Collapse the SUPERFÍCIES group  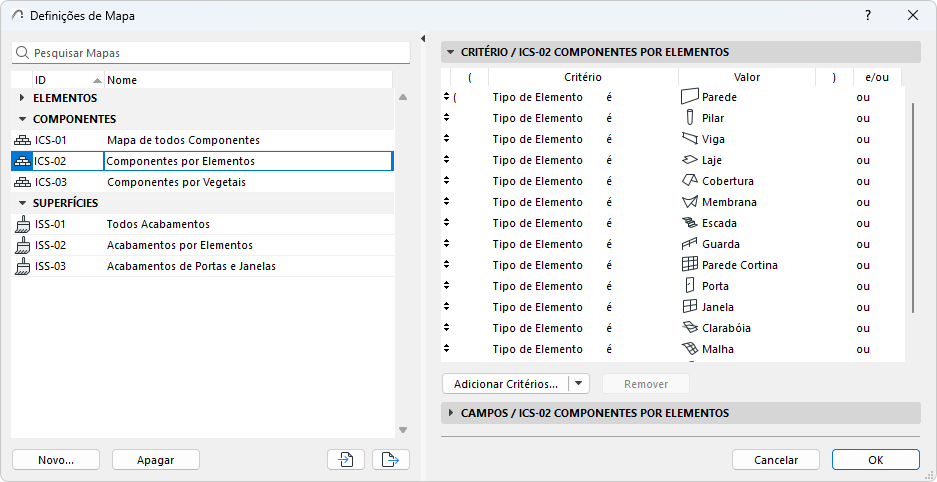click(22, 203)
